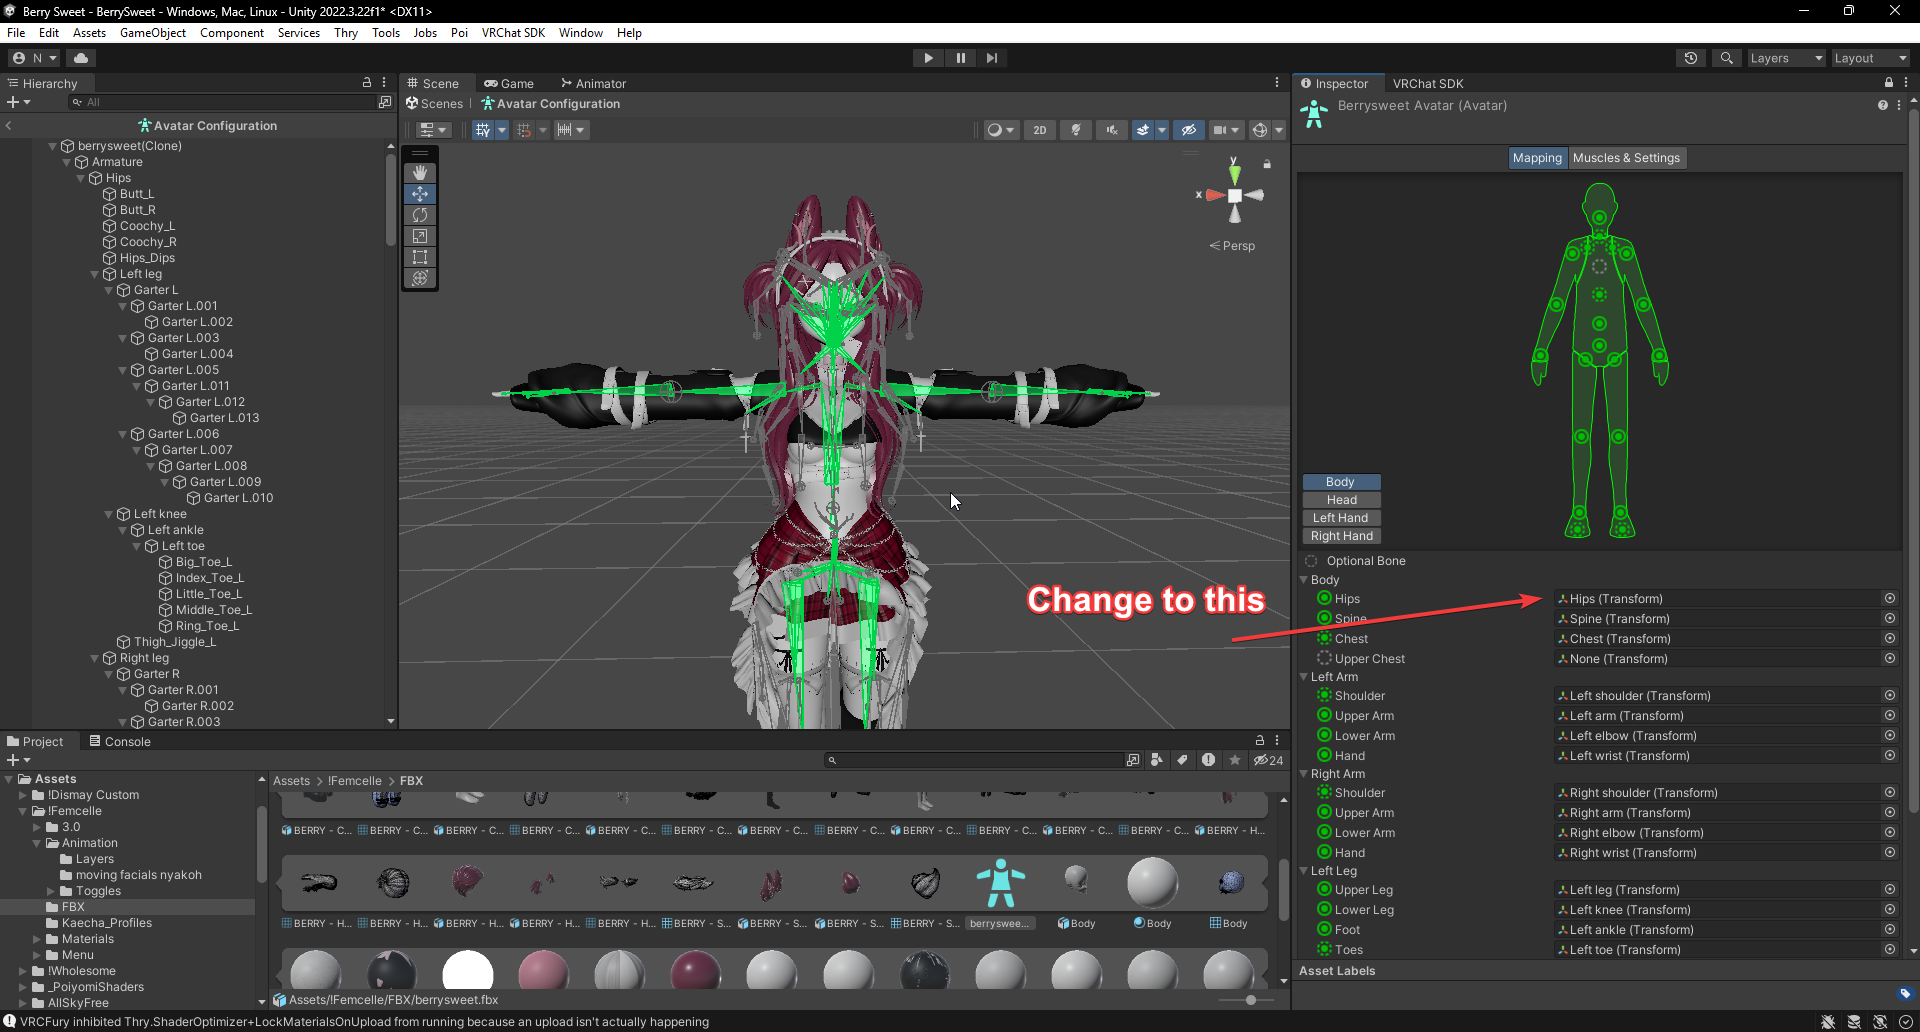Click the Project search input field

[x=976, y=760]
